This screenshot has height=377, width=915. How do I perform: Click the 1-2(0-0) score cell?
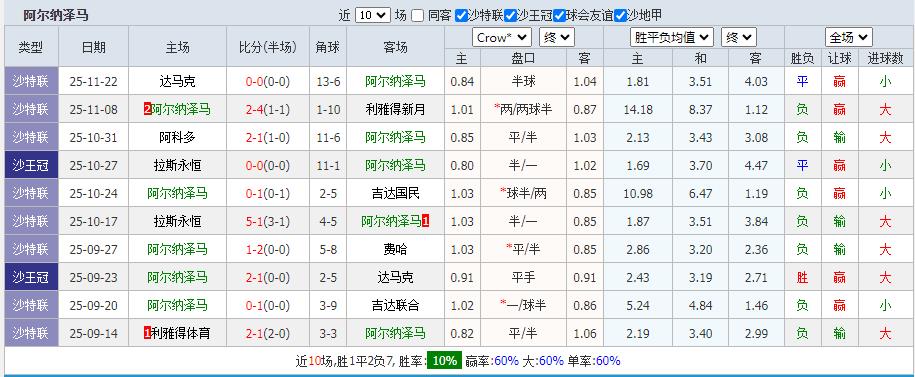(x=268, y=249)
